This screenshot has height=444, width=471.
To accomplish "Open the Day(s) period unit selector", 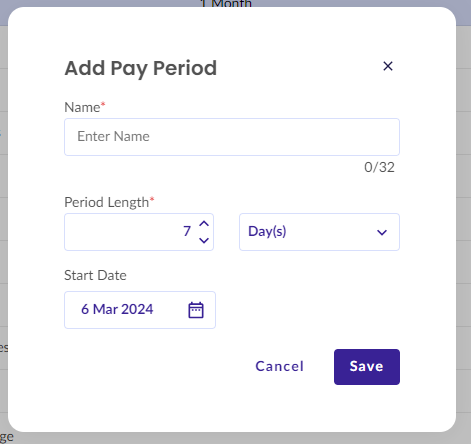I will [319, 232].
